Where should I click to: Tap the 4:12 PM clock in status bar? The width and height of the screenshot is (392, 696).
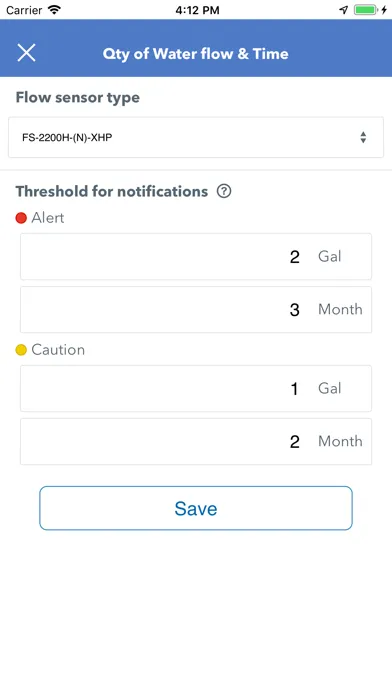click(x=197, y=10)
